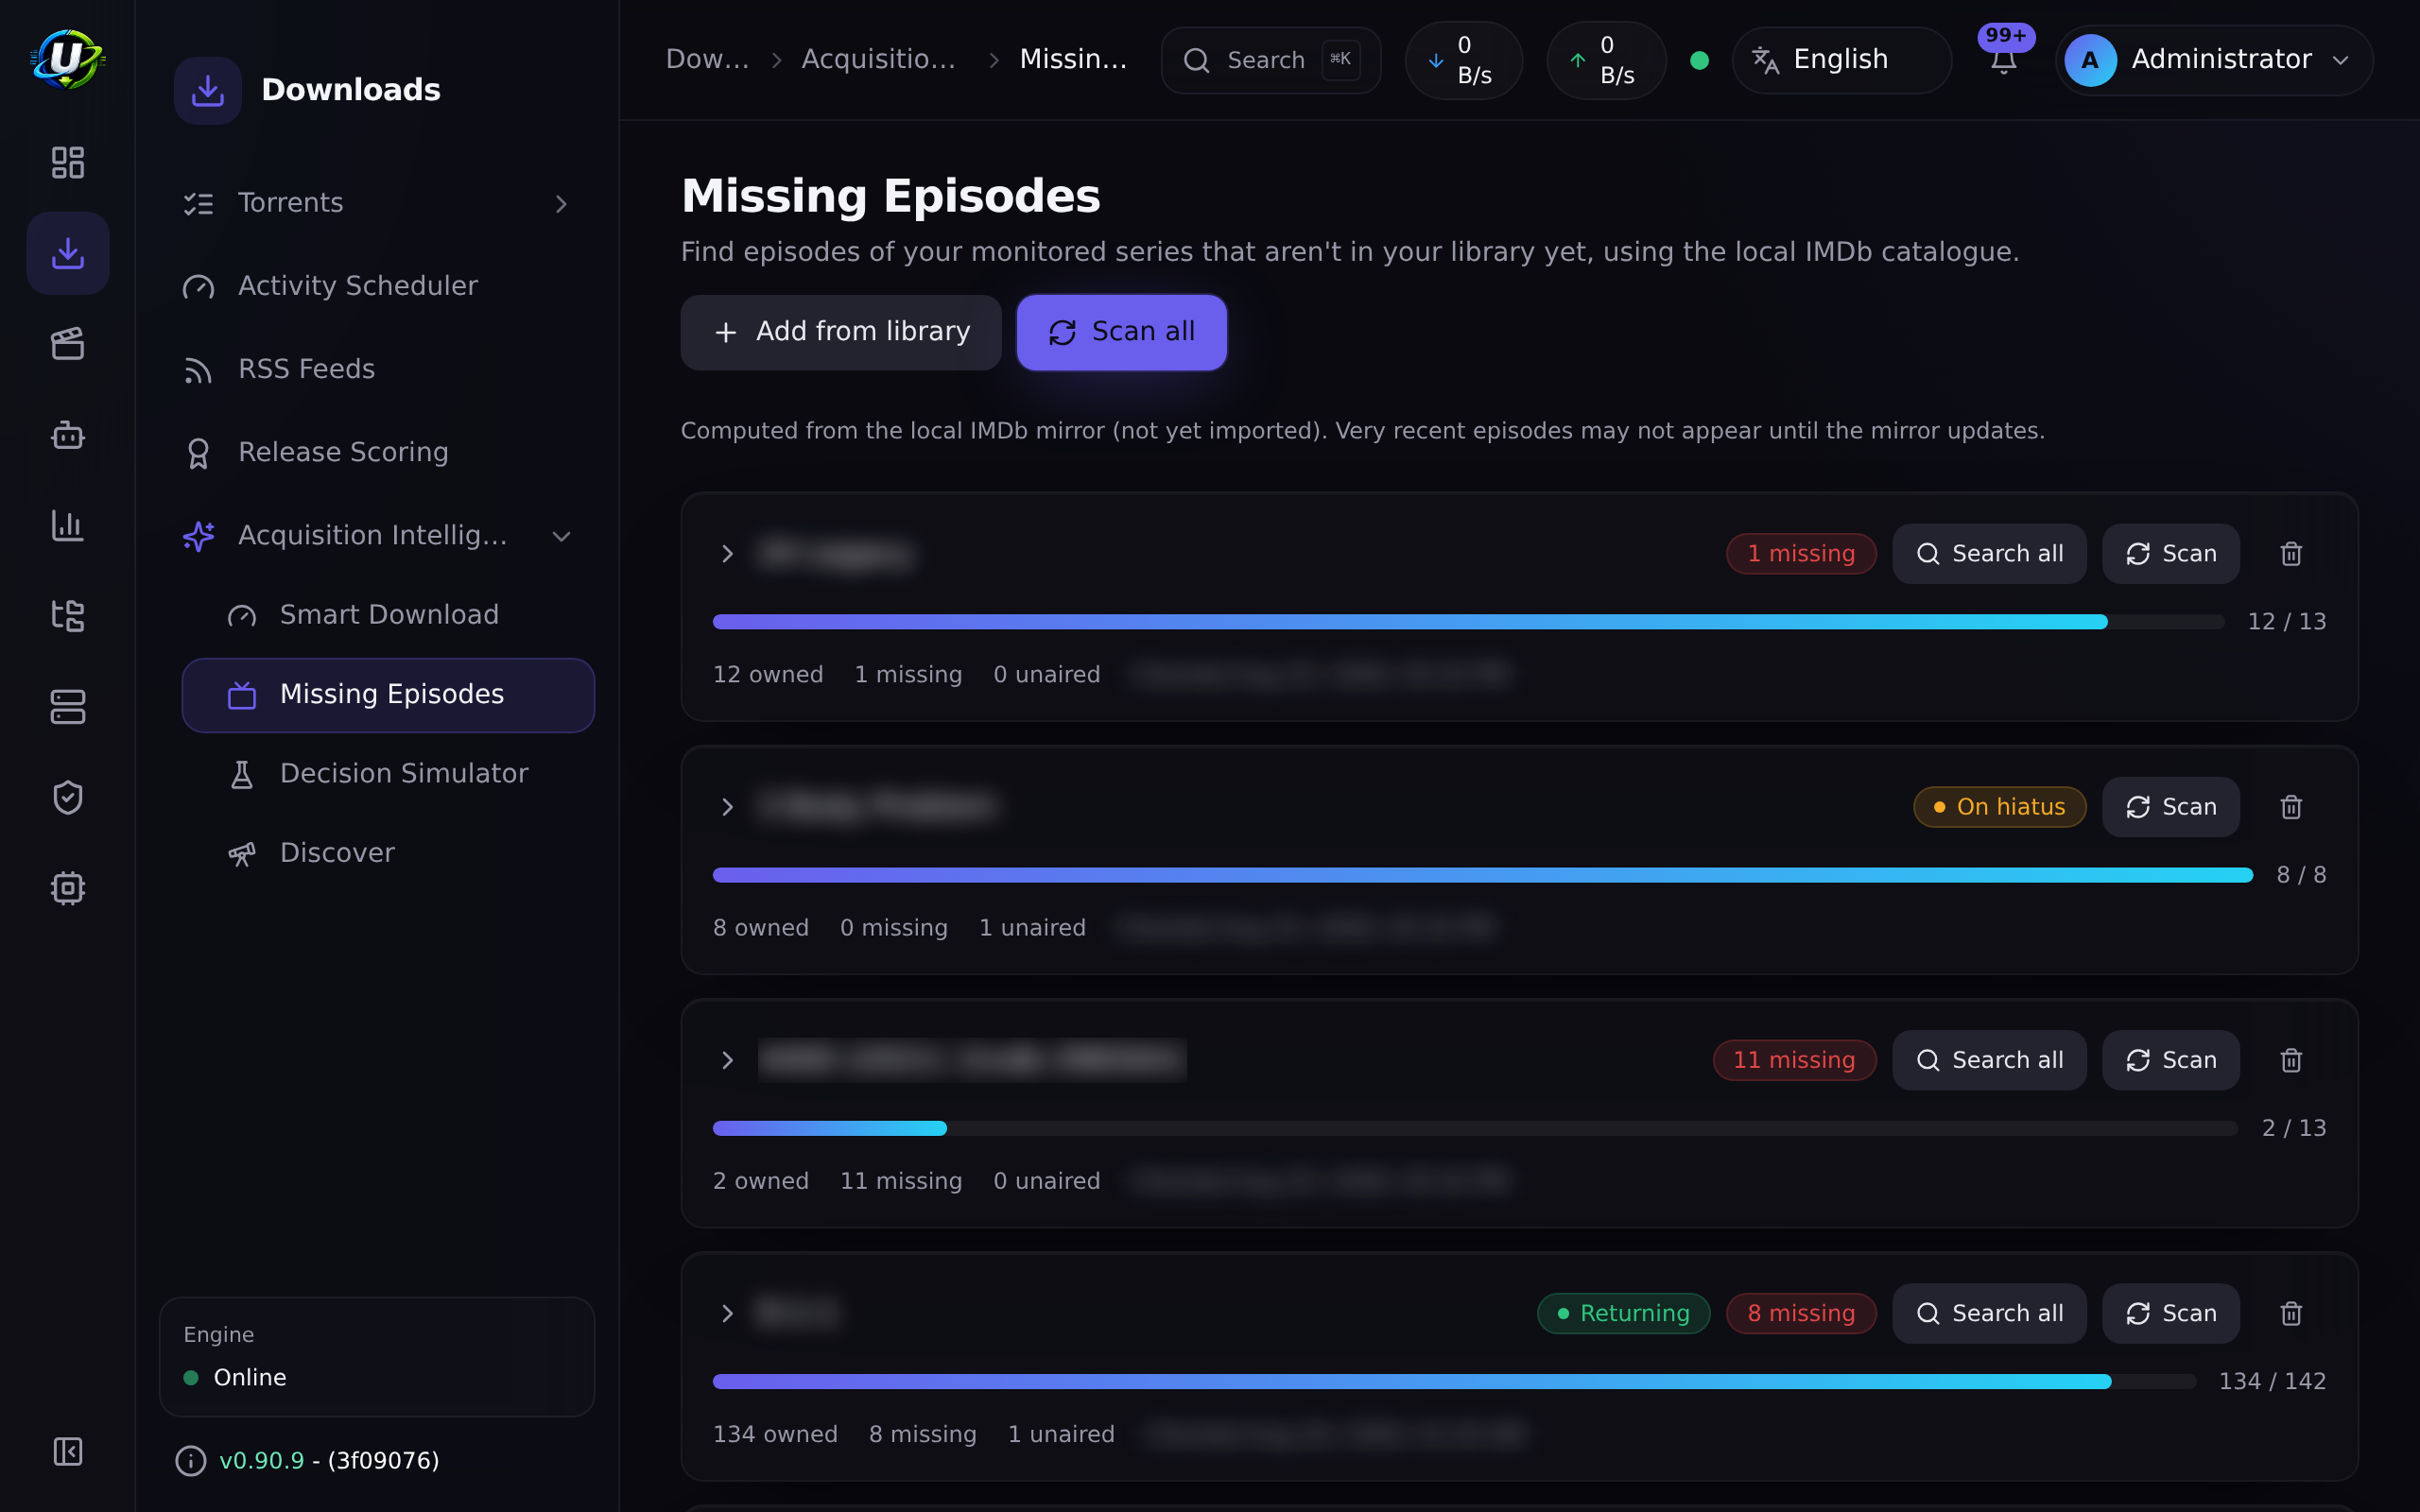Select Missing Episodes in sidebar
2420x1512 pixels.
(388, 695)
